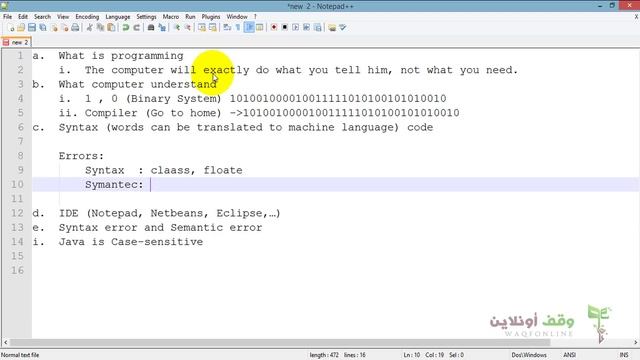Open the View menu
Image resolution: width=640 pixels, height=360 pixels.
[63, 17]
